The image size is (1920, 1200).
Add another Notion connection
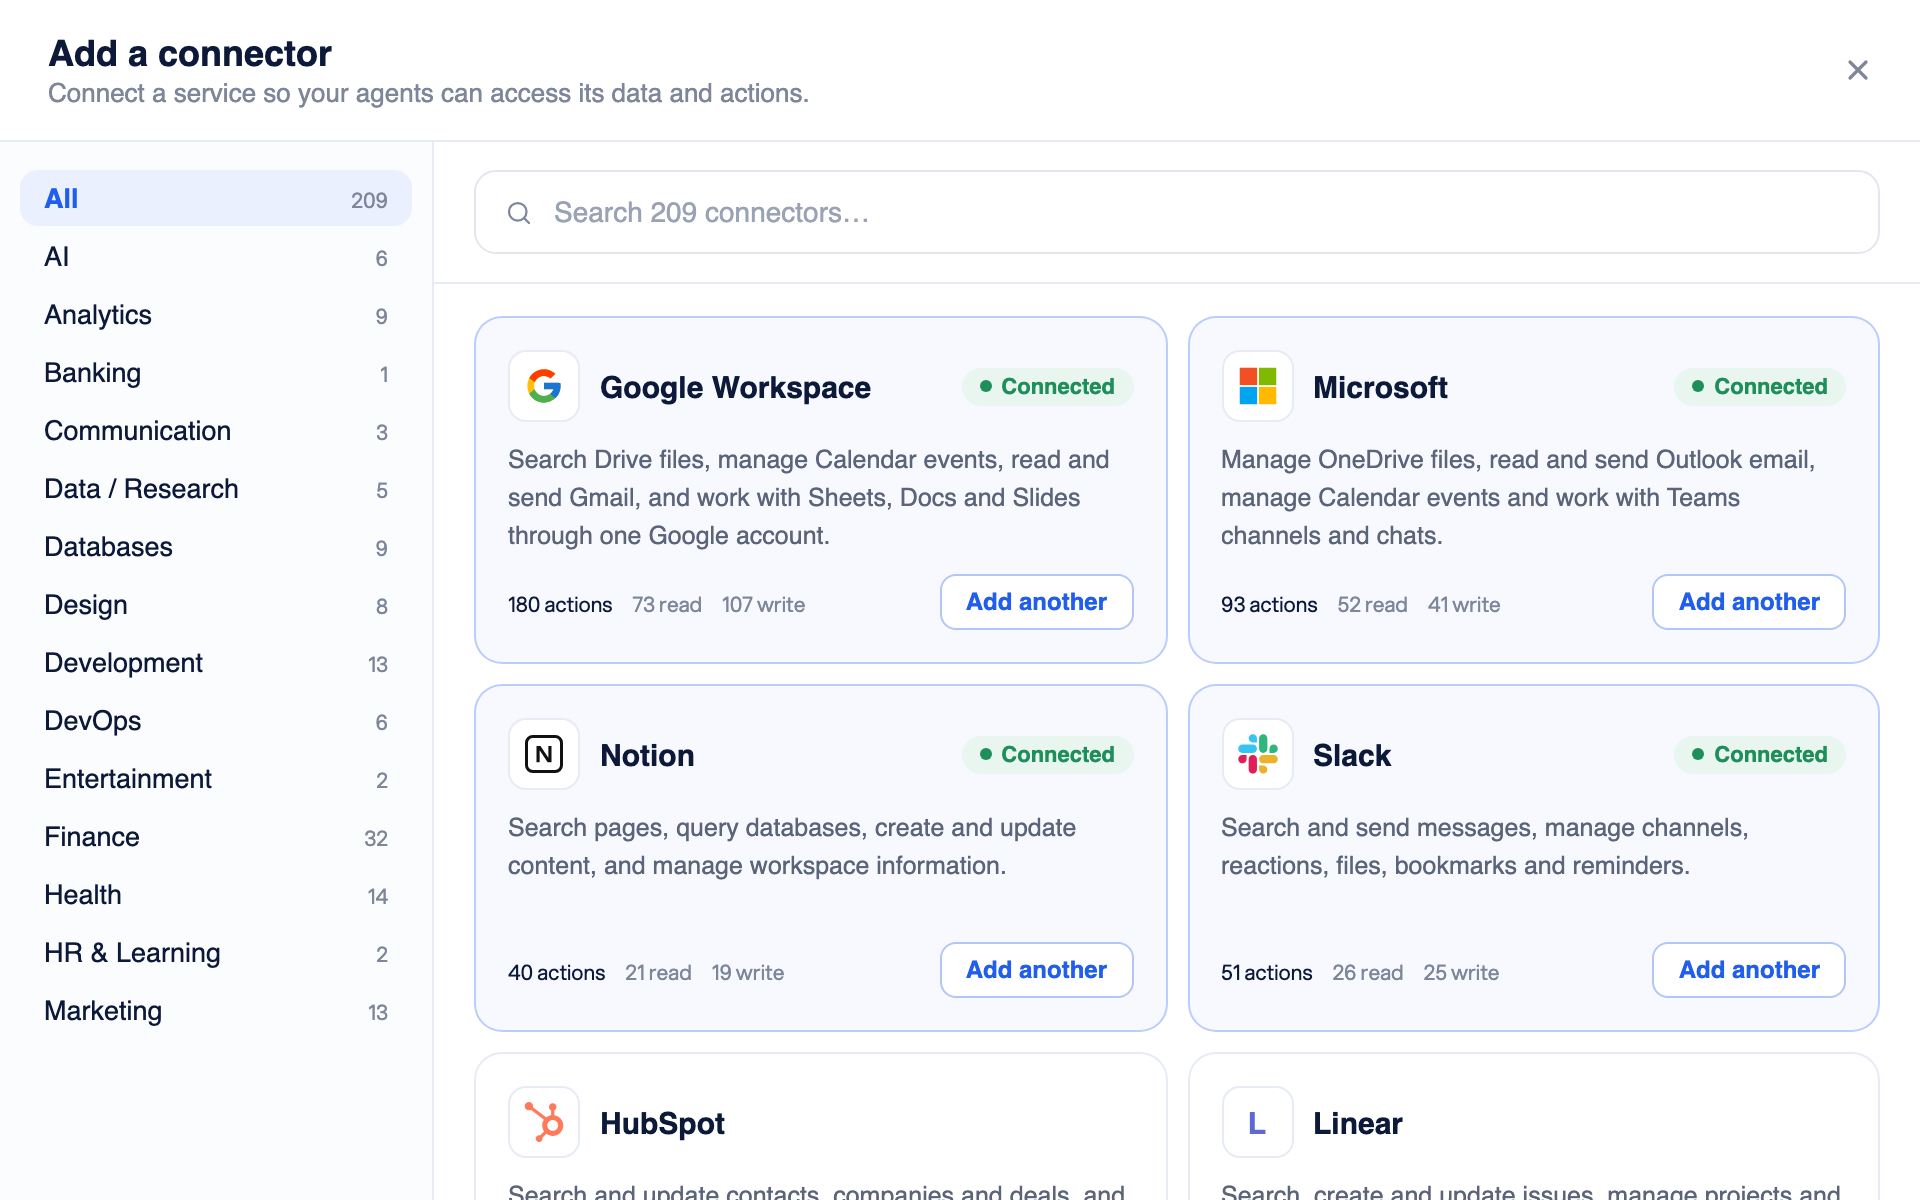(x=1036, y=970)
